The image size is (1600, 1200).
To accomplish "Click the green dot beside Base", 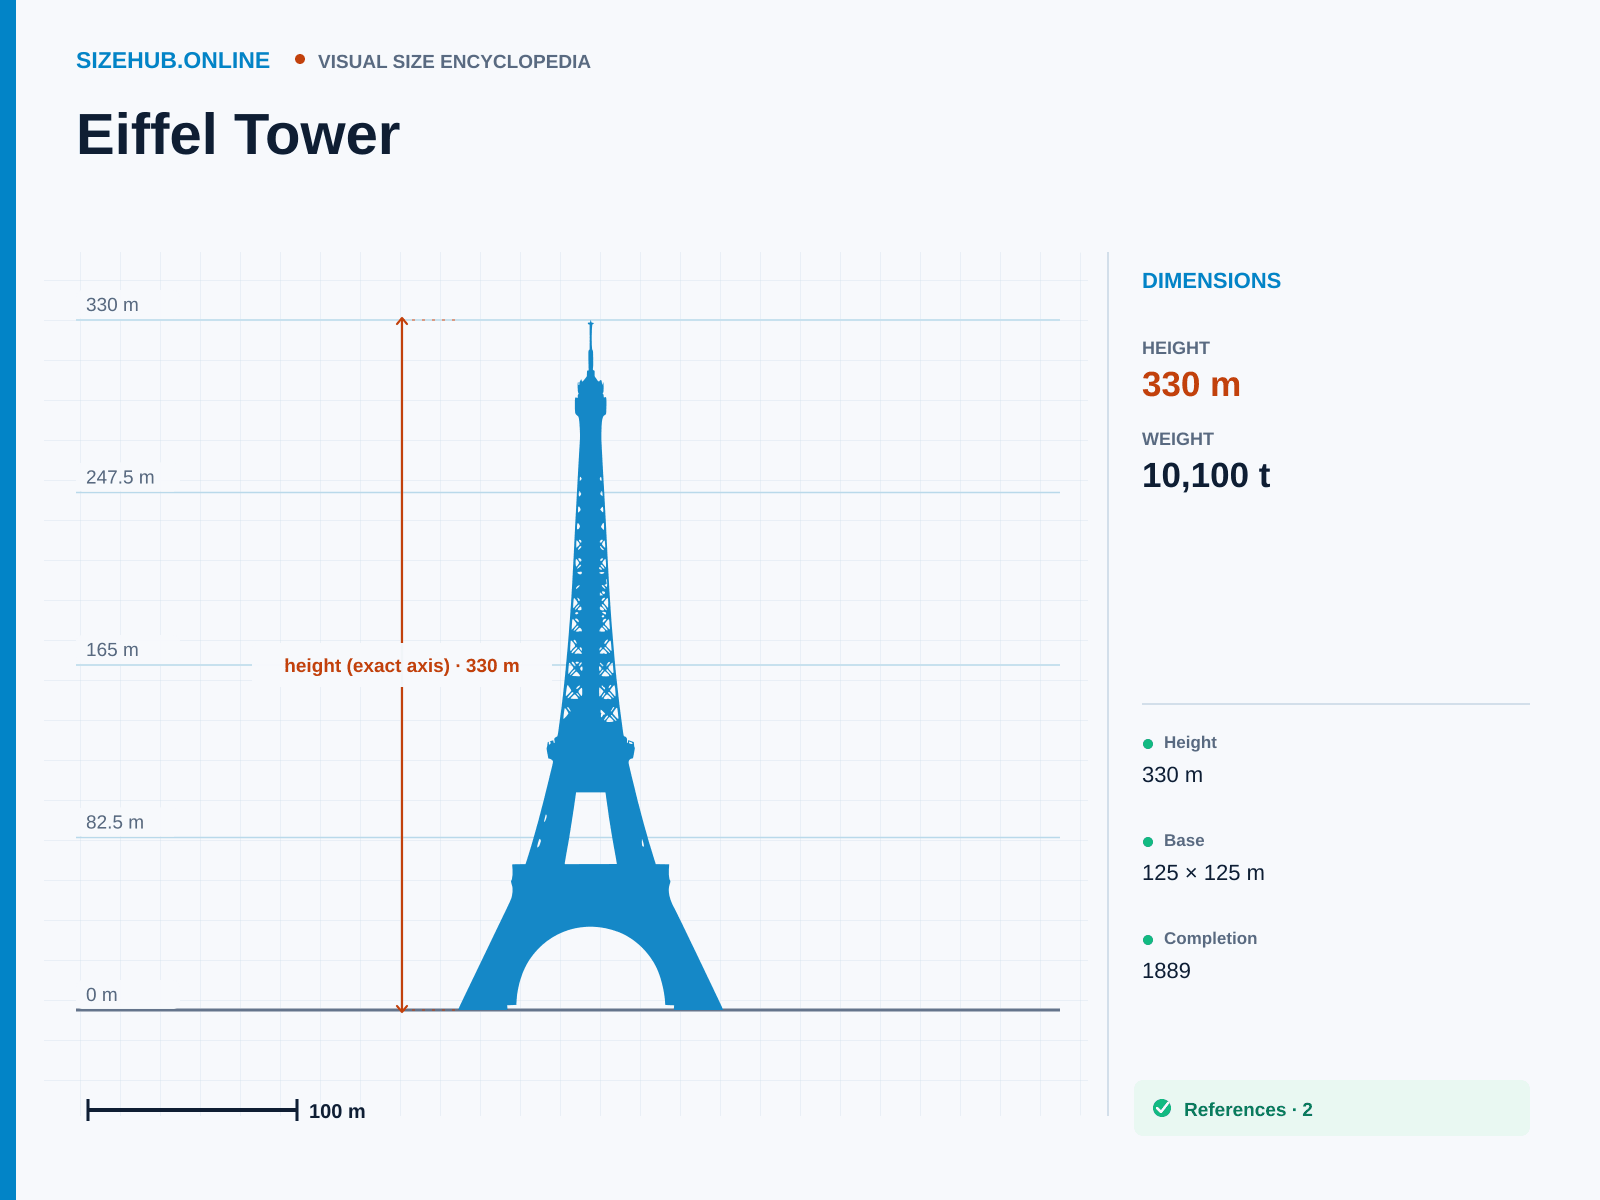I will tap(1148, 842).
